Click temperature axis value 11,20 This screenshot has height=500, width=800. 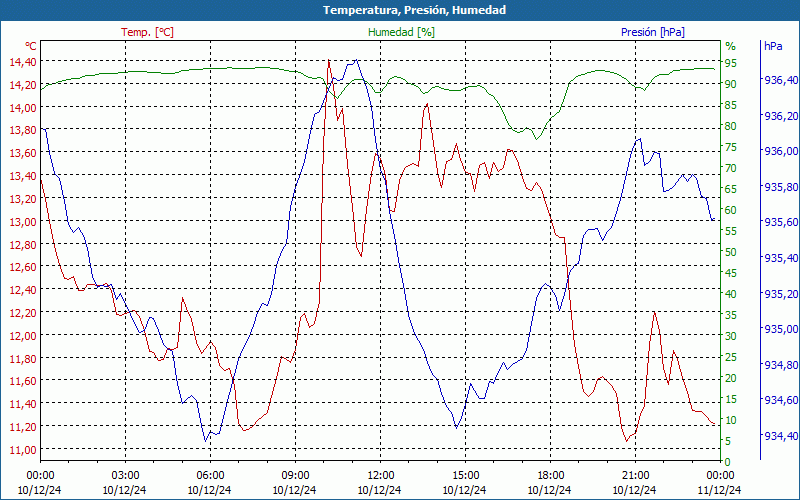(23, 427)
